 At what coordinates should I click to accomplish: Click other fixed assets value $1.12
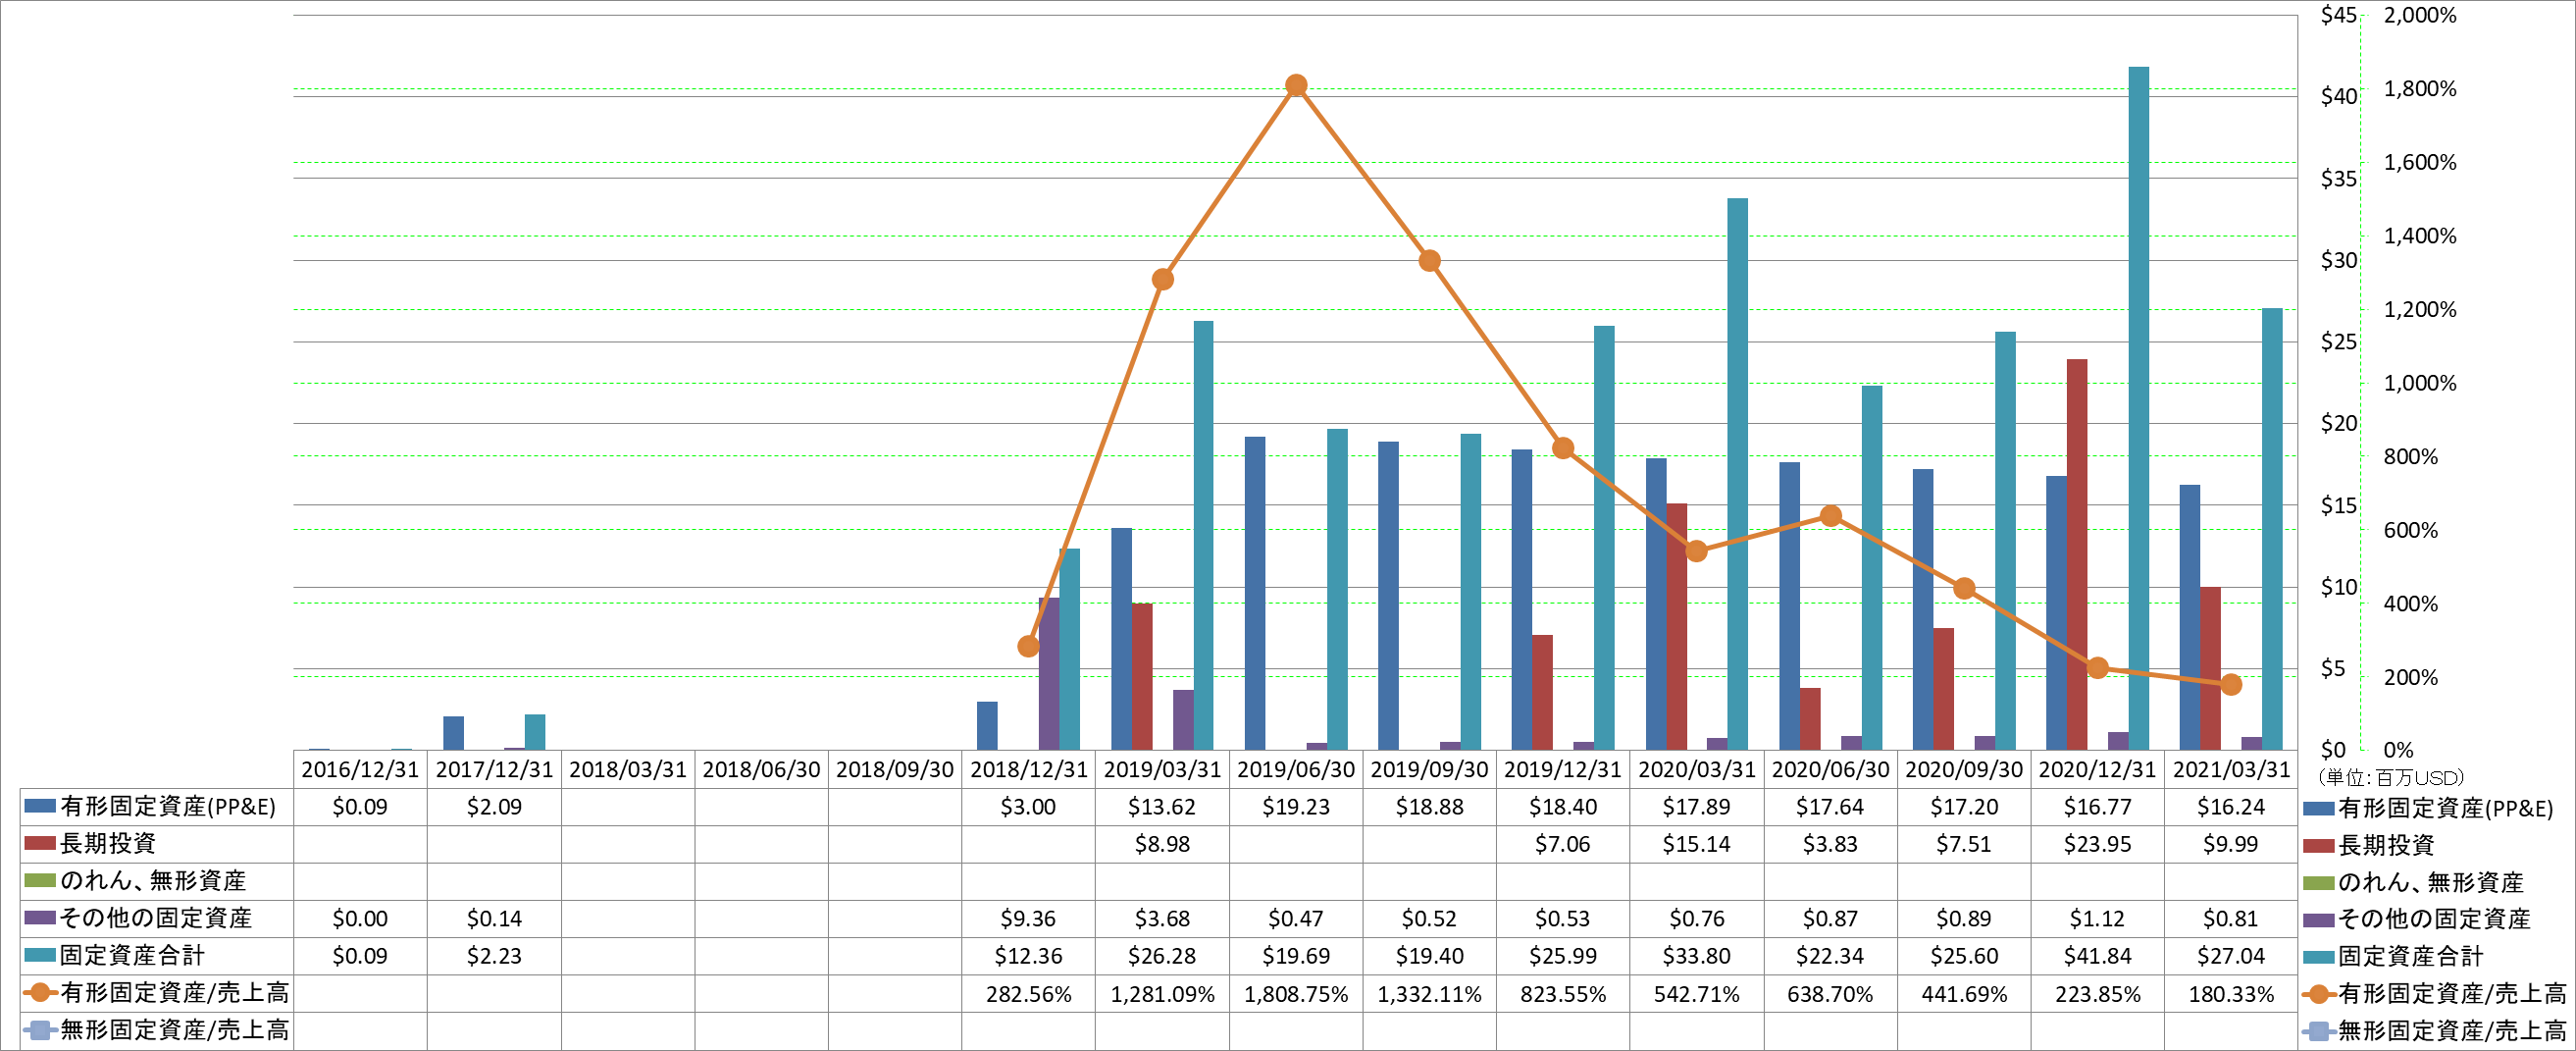click(x=2098, y=918)
